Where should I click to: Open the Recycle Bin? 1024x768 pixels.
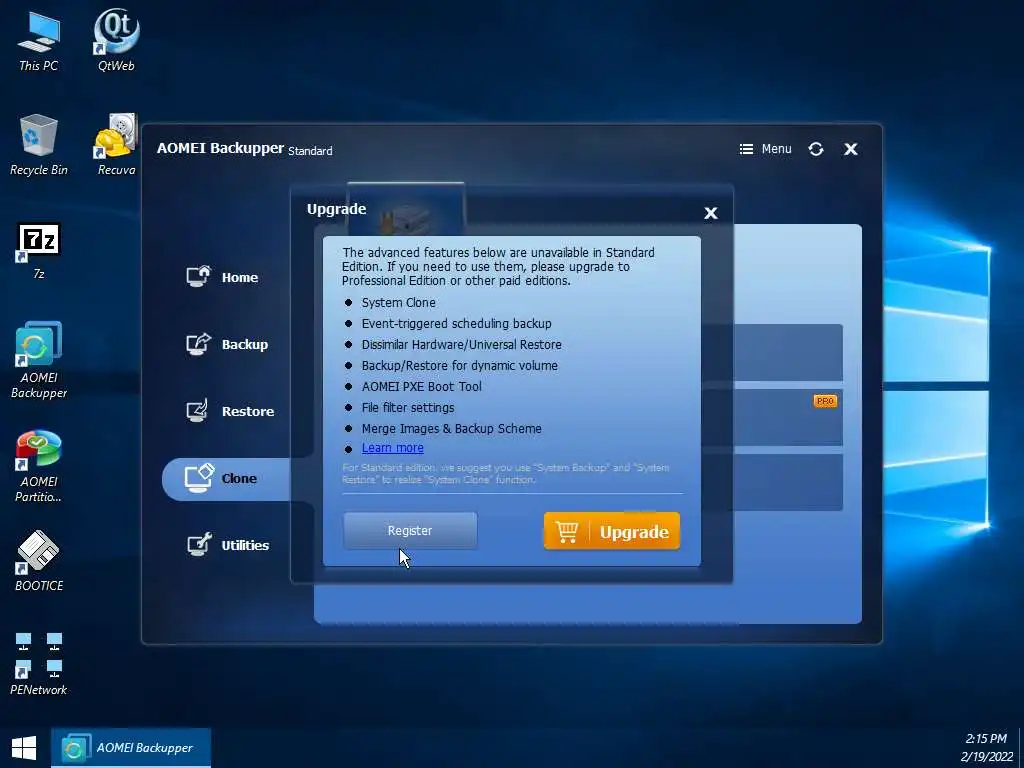[39, 144]
